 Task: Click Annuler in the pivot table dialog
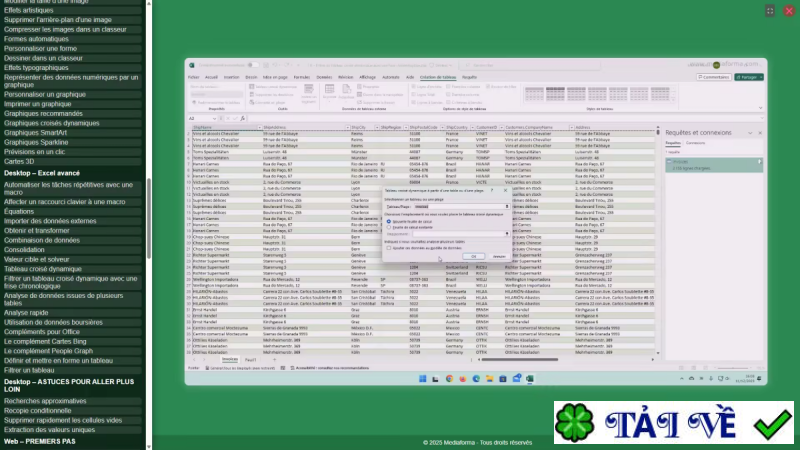pyautogui.click(x=499, y=256)
